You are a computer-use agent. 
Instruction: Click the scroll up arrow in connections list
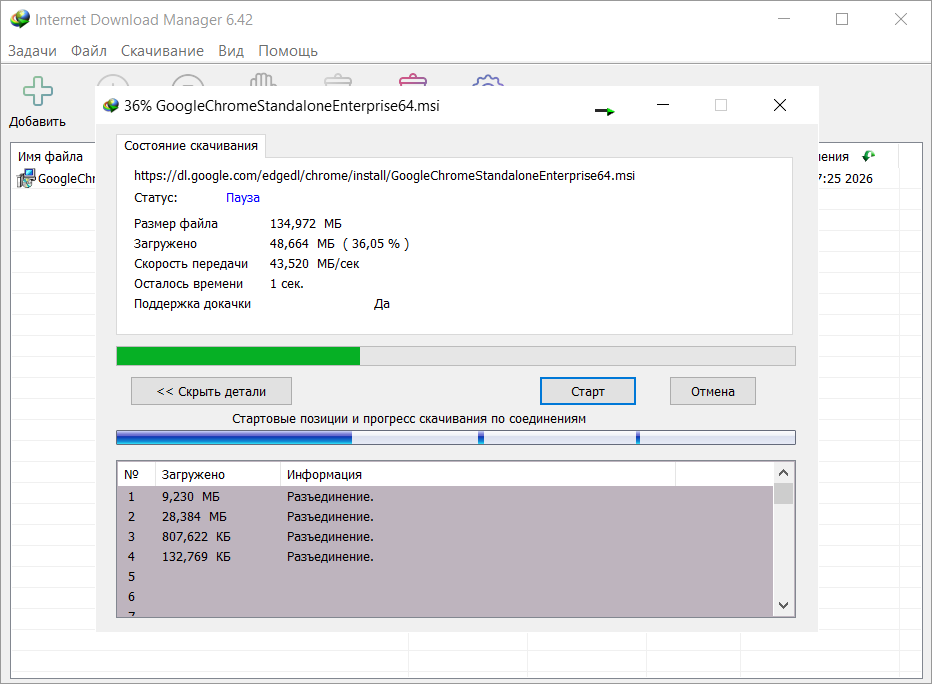pyautogui.click(x=783, y=473)
